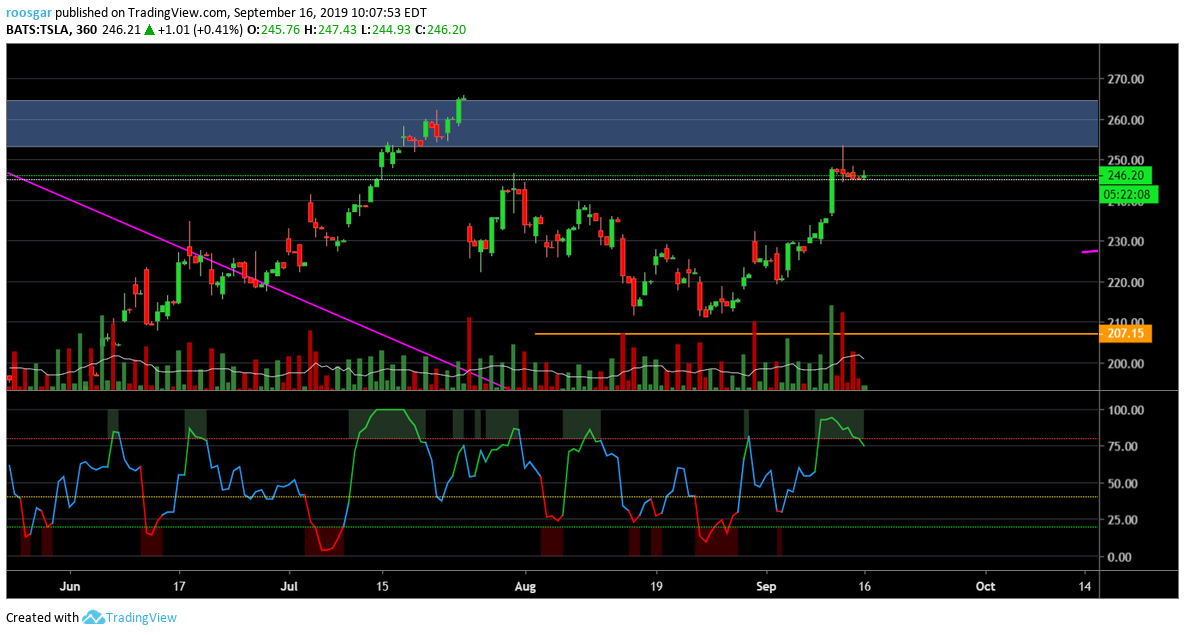Click the Jul date on time axis

[x=288, y=587]
